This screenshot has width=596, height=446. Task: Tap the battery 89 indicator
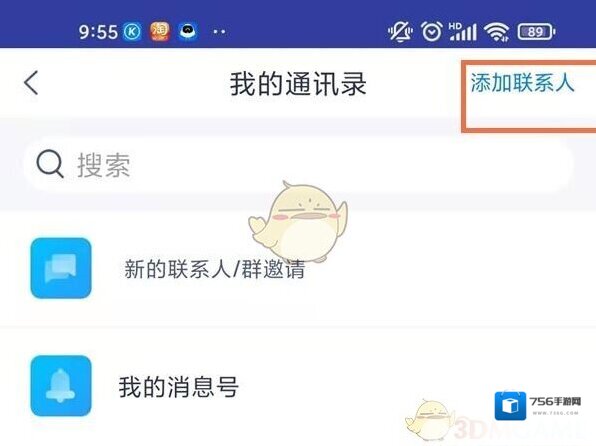click(x=536, y=32)
